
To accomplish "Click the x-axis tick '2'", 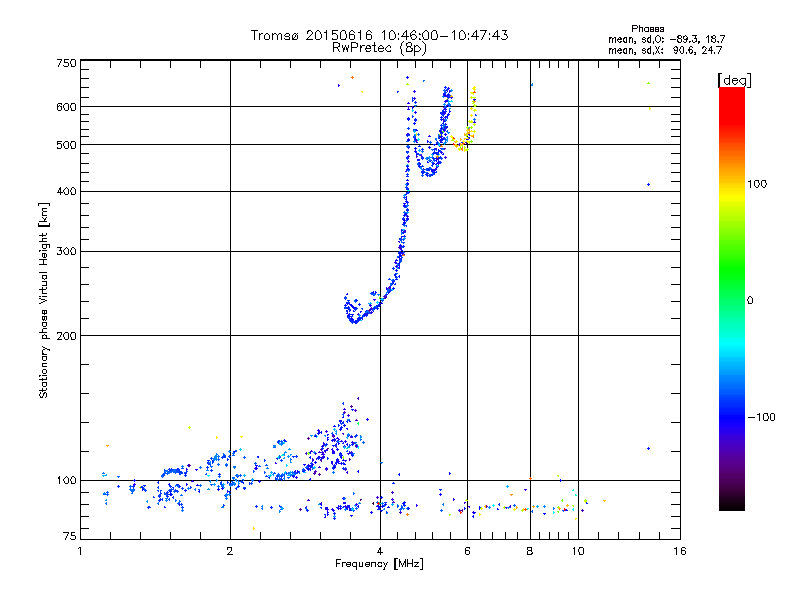I will click(x=230, y=551).
